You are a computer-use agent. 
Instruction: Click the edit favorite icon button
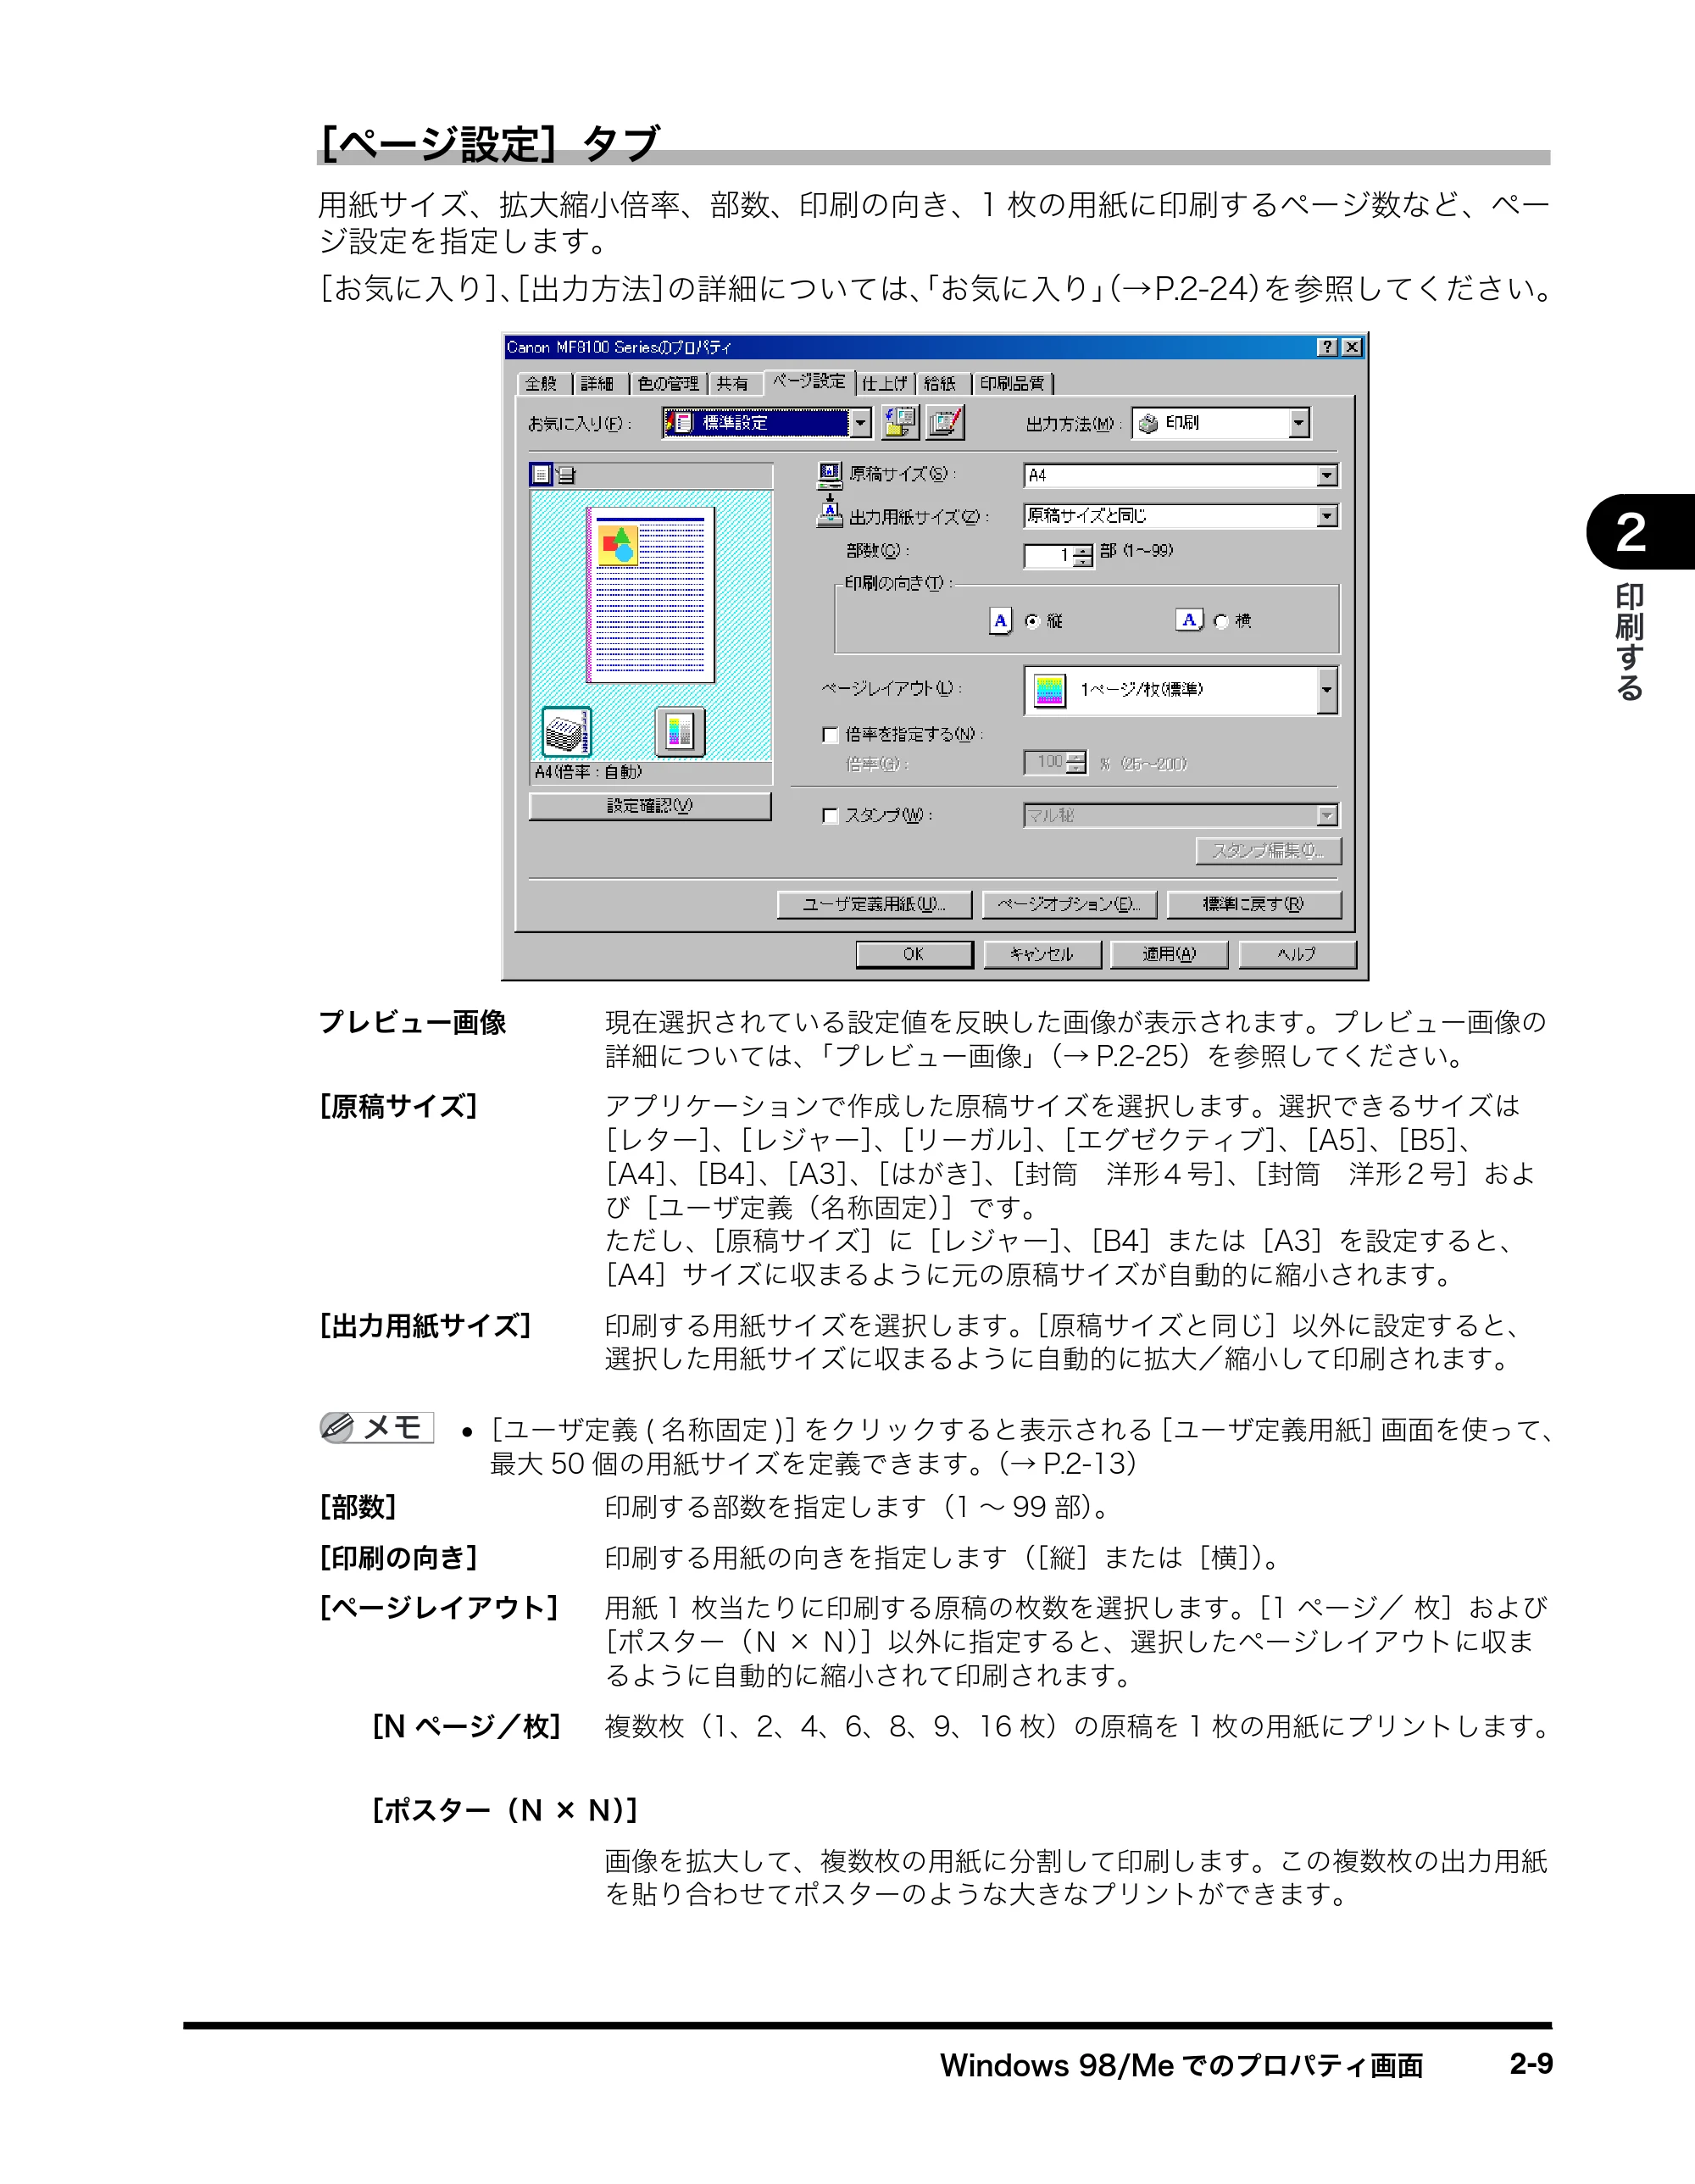coord(944,423)
